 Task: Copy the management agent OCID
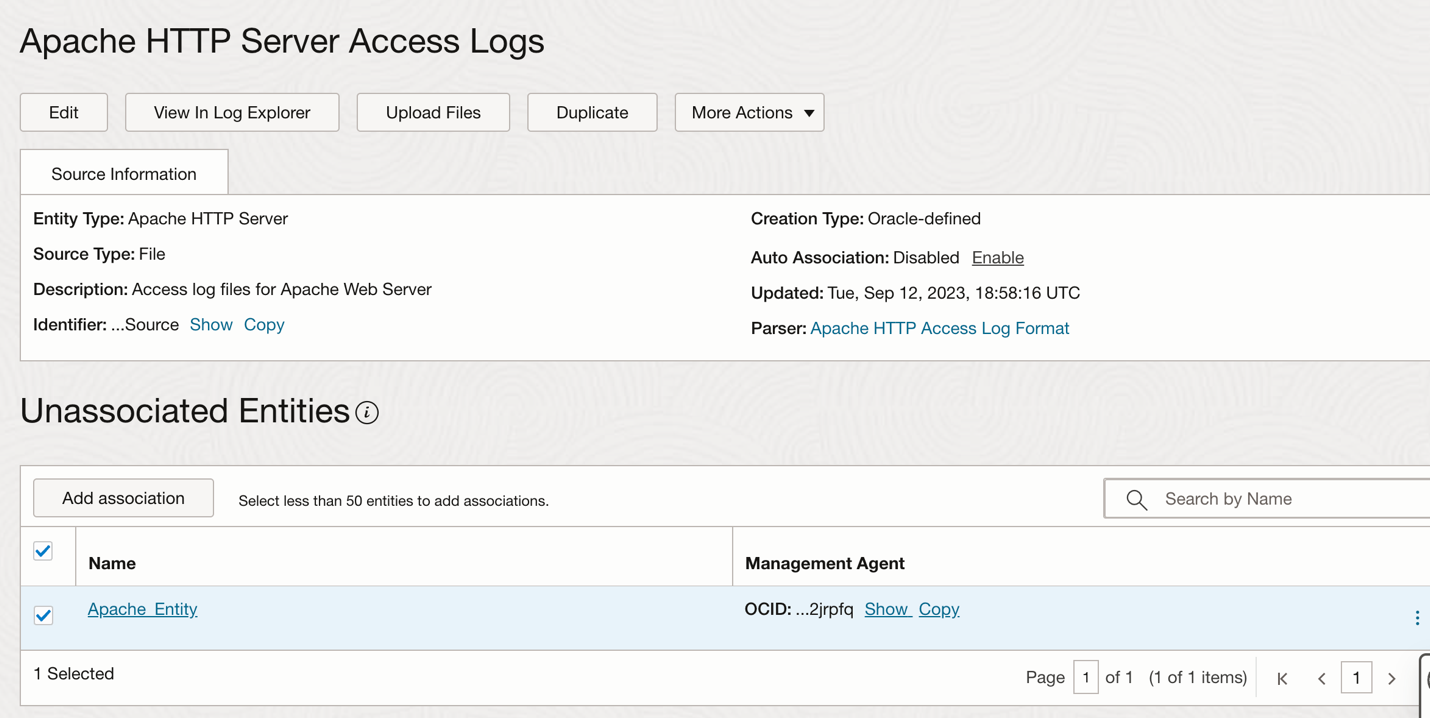point(938,609)
